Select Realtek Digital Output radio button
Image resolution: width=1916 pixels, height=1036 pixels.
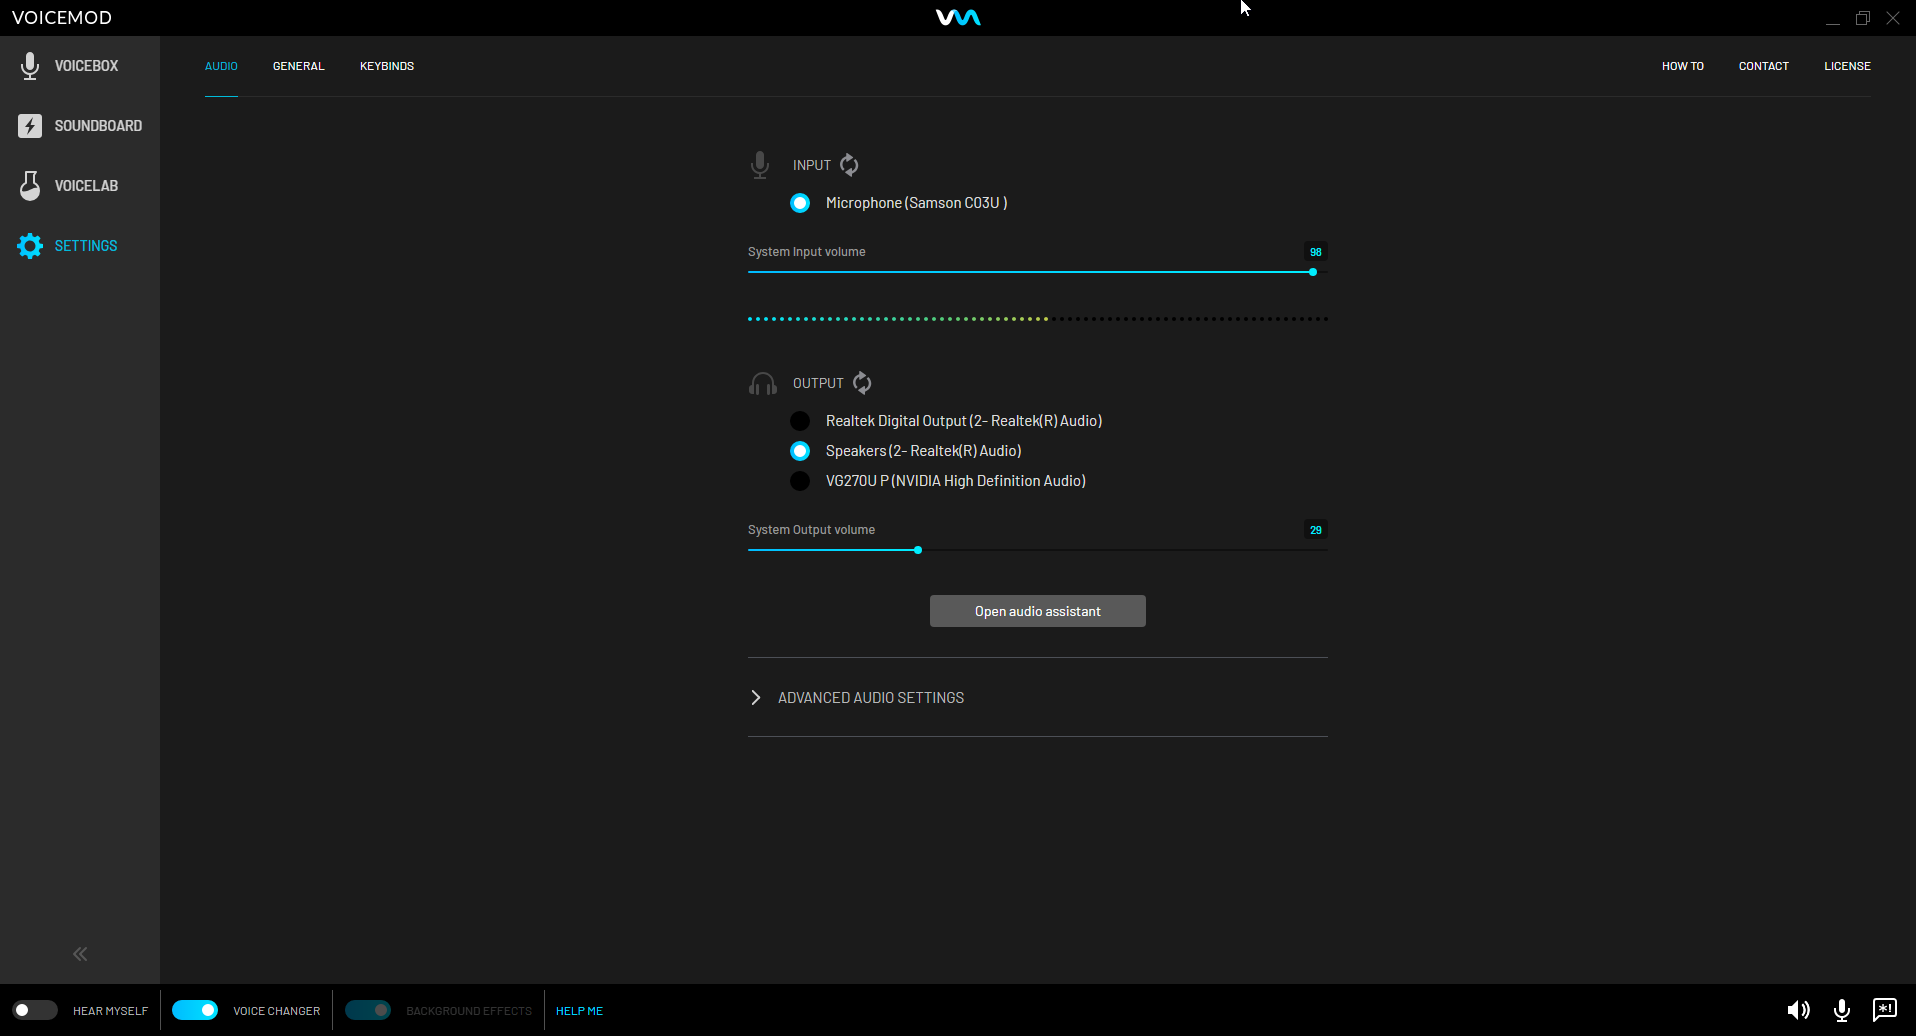[800, 421]
